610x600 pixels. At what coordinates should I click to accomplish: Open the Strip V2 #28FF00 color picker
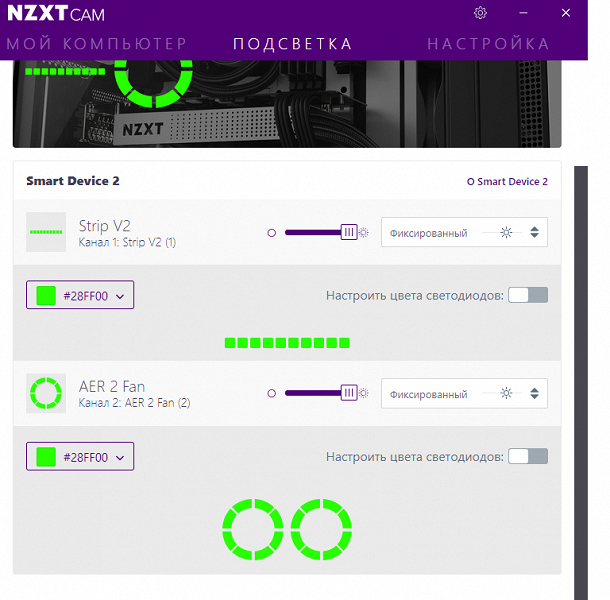tap(80, 295)
